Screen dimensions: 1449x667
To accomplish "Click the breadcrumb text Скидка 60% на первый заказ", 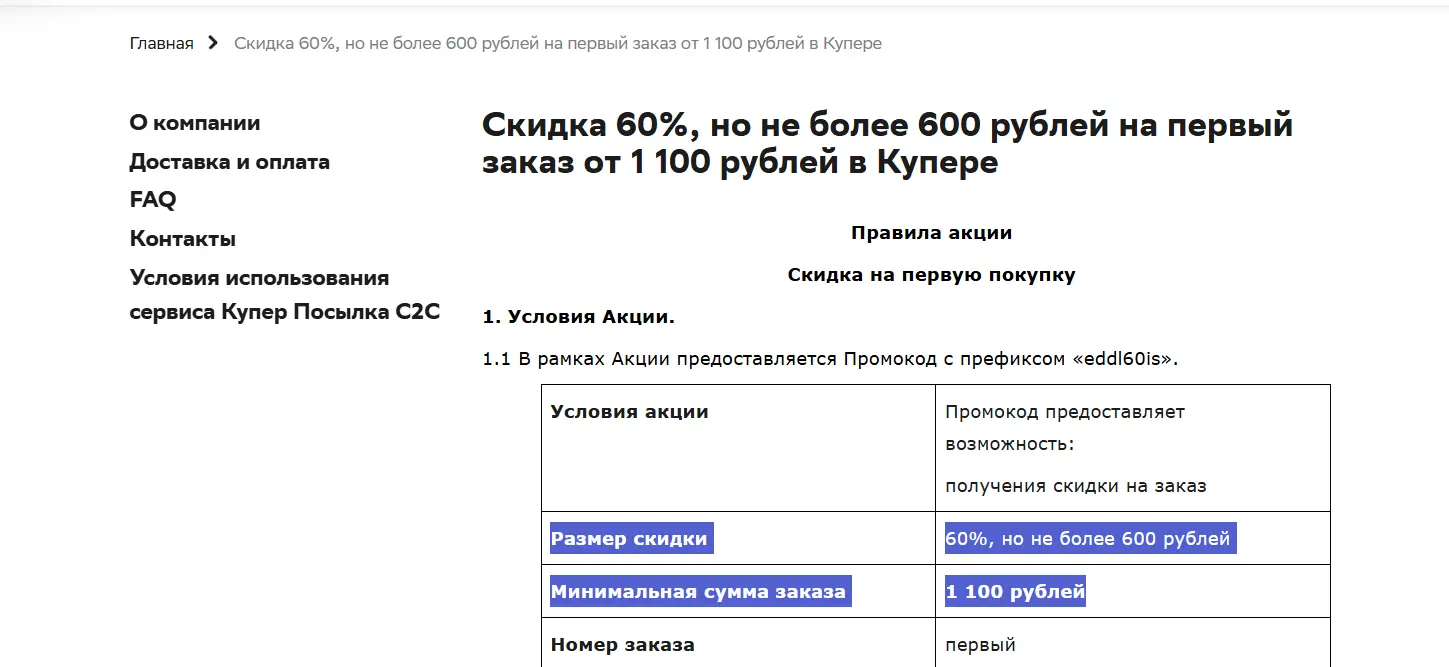I will pyautogui.click(x=558, y=43).
